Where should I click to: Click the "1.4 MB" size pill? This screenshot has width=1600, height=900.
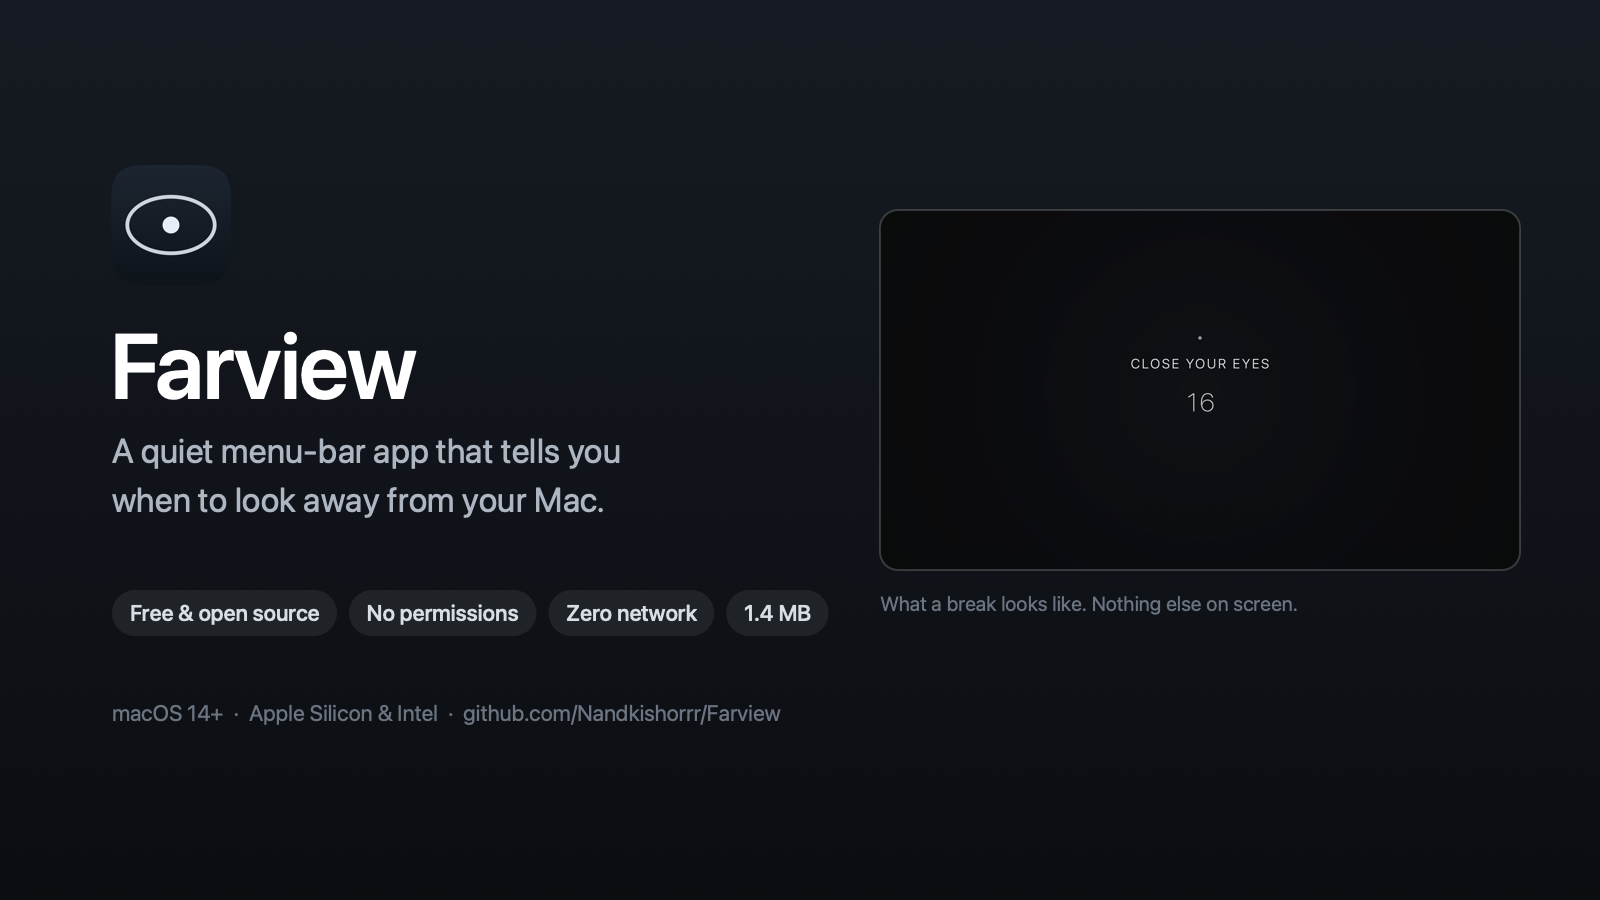[x=777, y=613]
